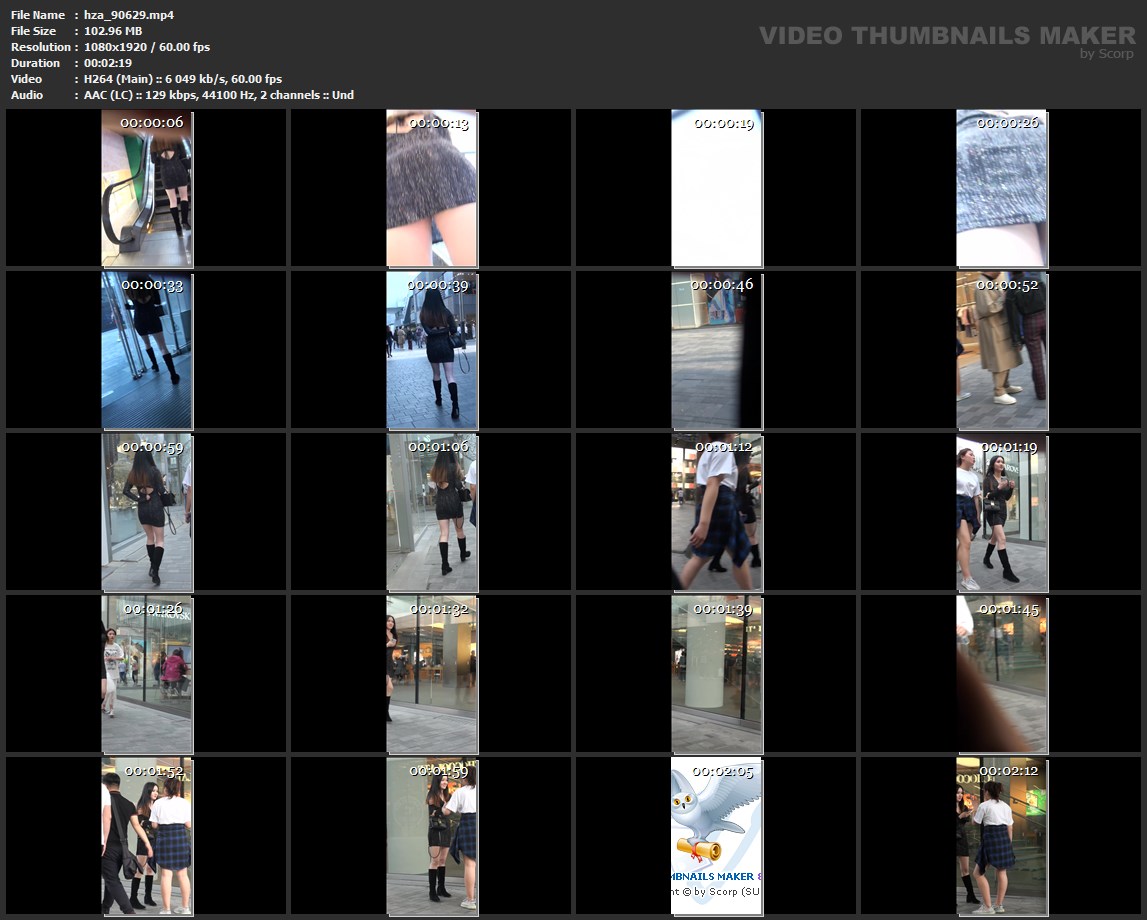Select the last thumbnail at 00:02:12

click(x=1001, y=836)
